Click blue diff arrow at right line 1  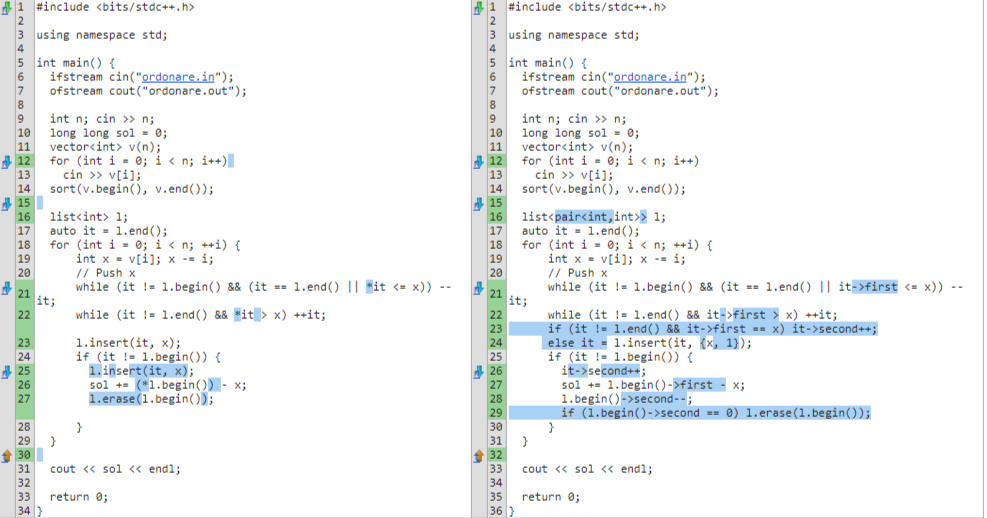pyautogui.click(x=478, y=8)
